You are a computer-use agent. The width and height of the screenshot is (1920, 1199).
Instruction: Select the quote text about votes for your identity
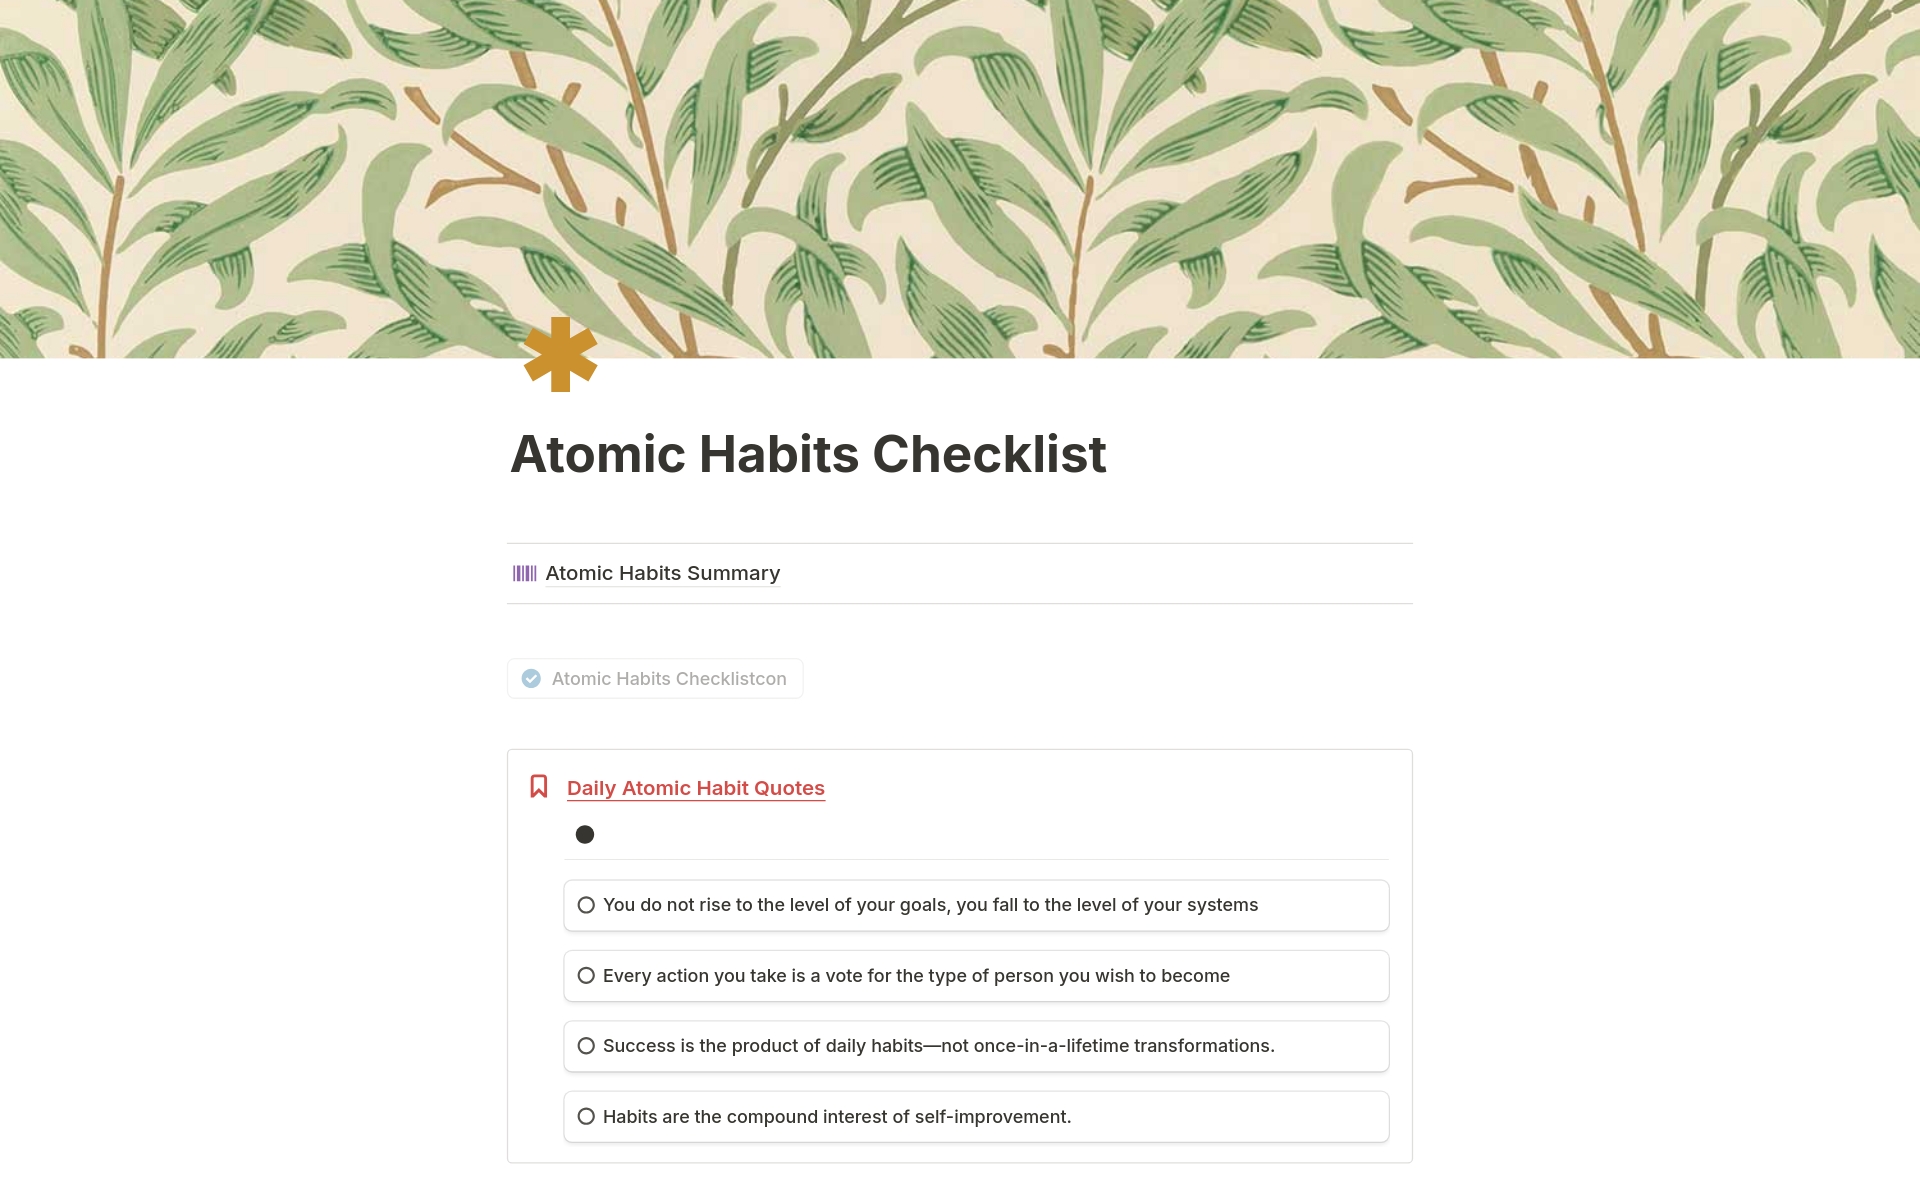click(915, 975)
